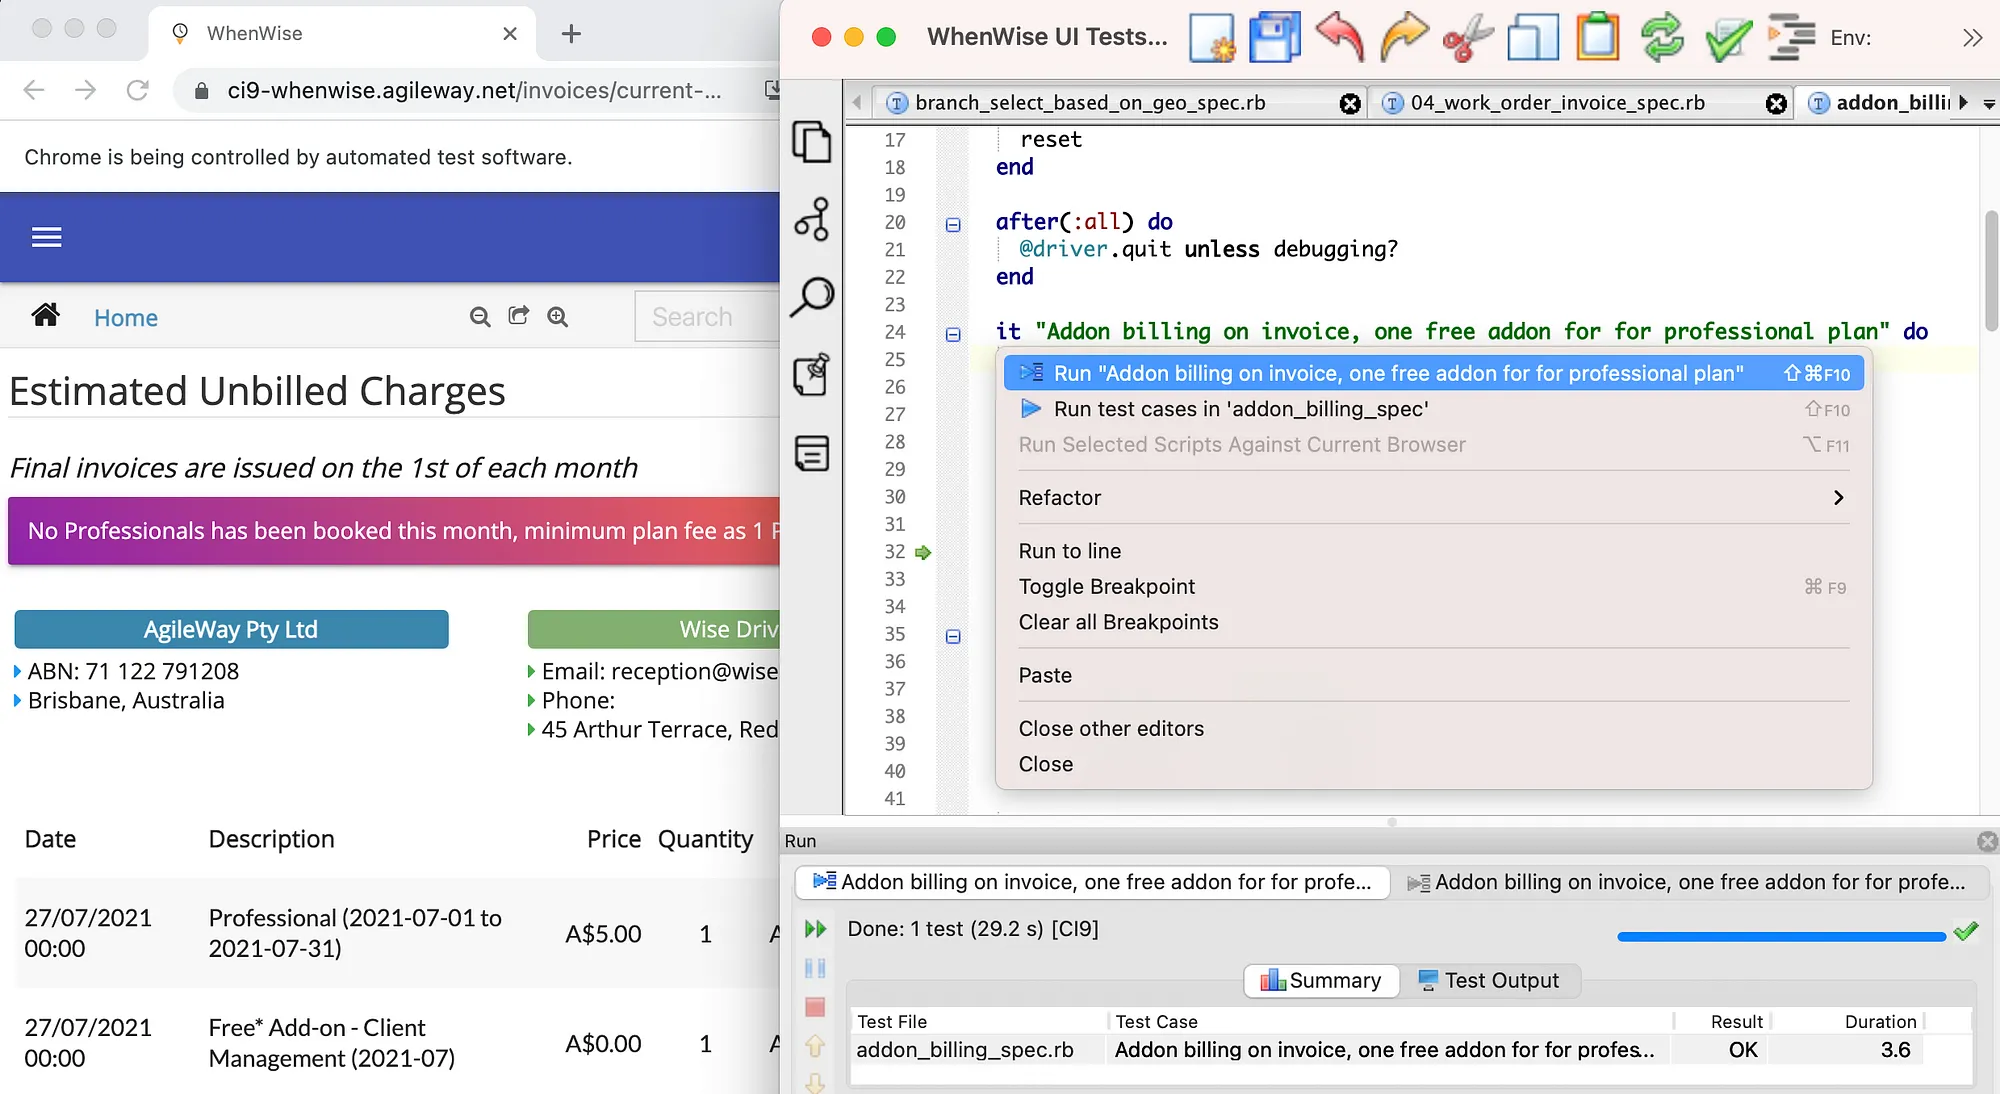2000x1094 pixels.
Task: Choose Close other editors menu entry
Action: click(1434, 729)
